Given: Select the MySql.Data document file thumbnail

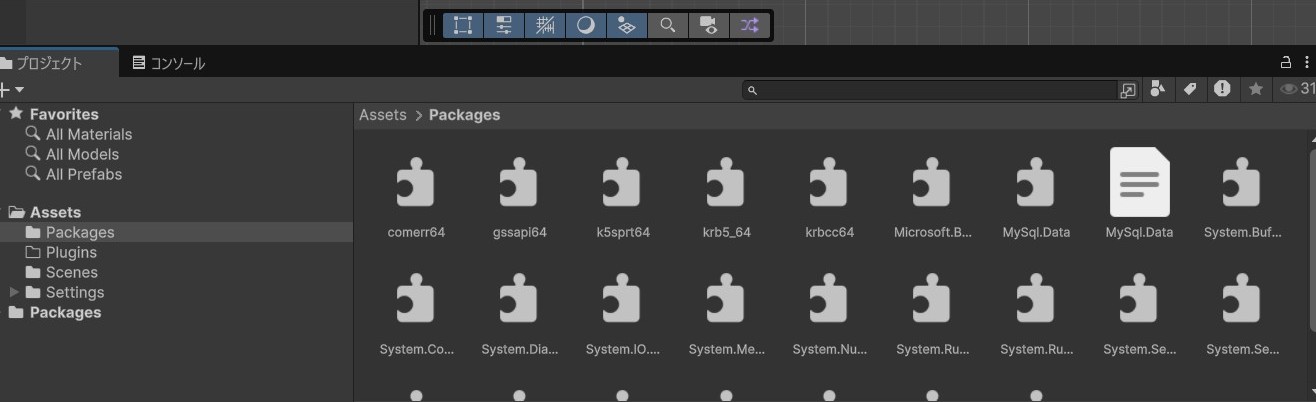Looking at the screenshot, I should click(1139, 183).
